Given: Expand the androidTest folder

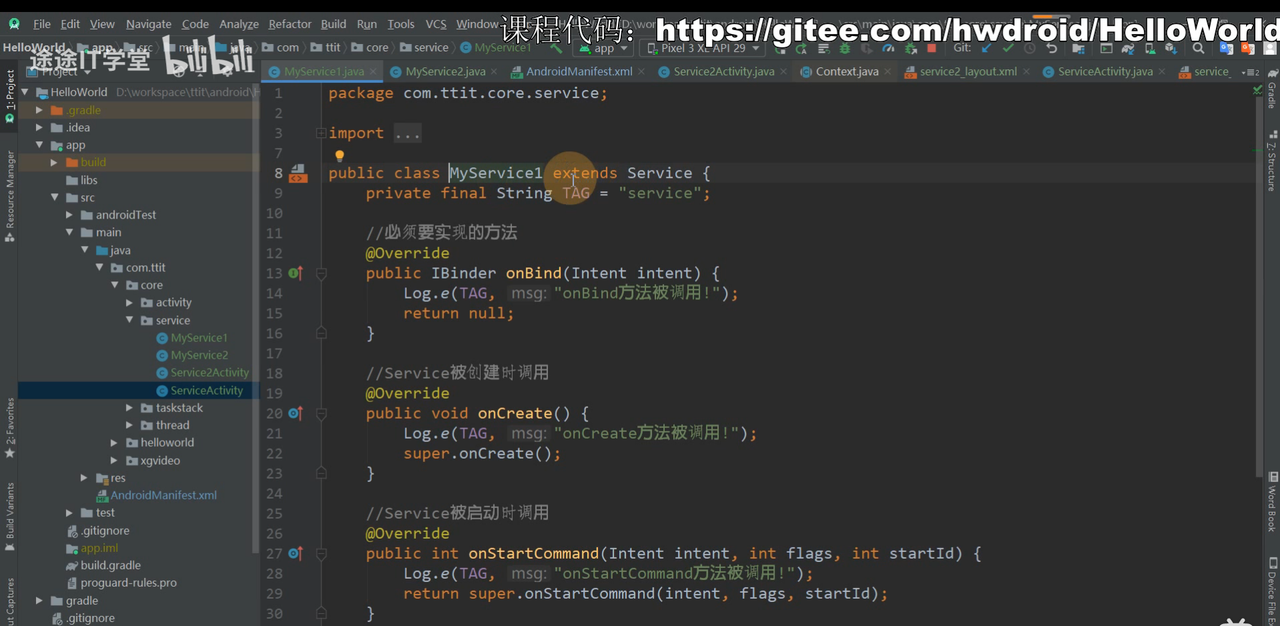Looking at the screenshot, I should point(70,215).
